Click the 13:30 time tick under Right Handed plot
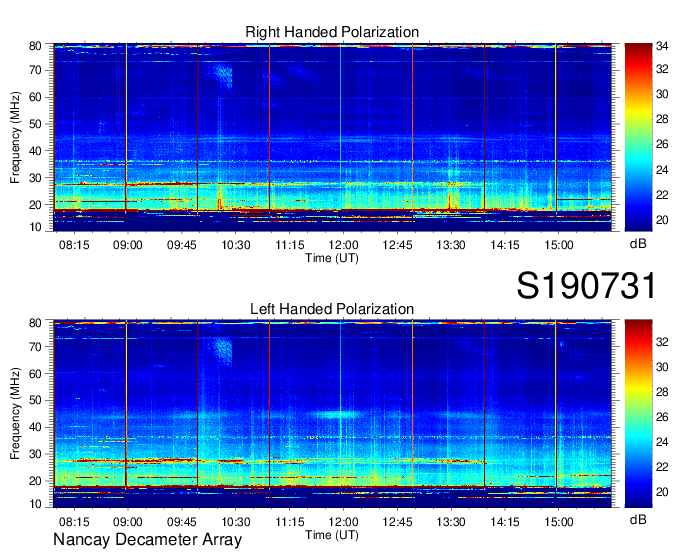Image resolution: width=680 pixels, height=552 pixels. [451, 245]
